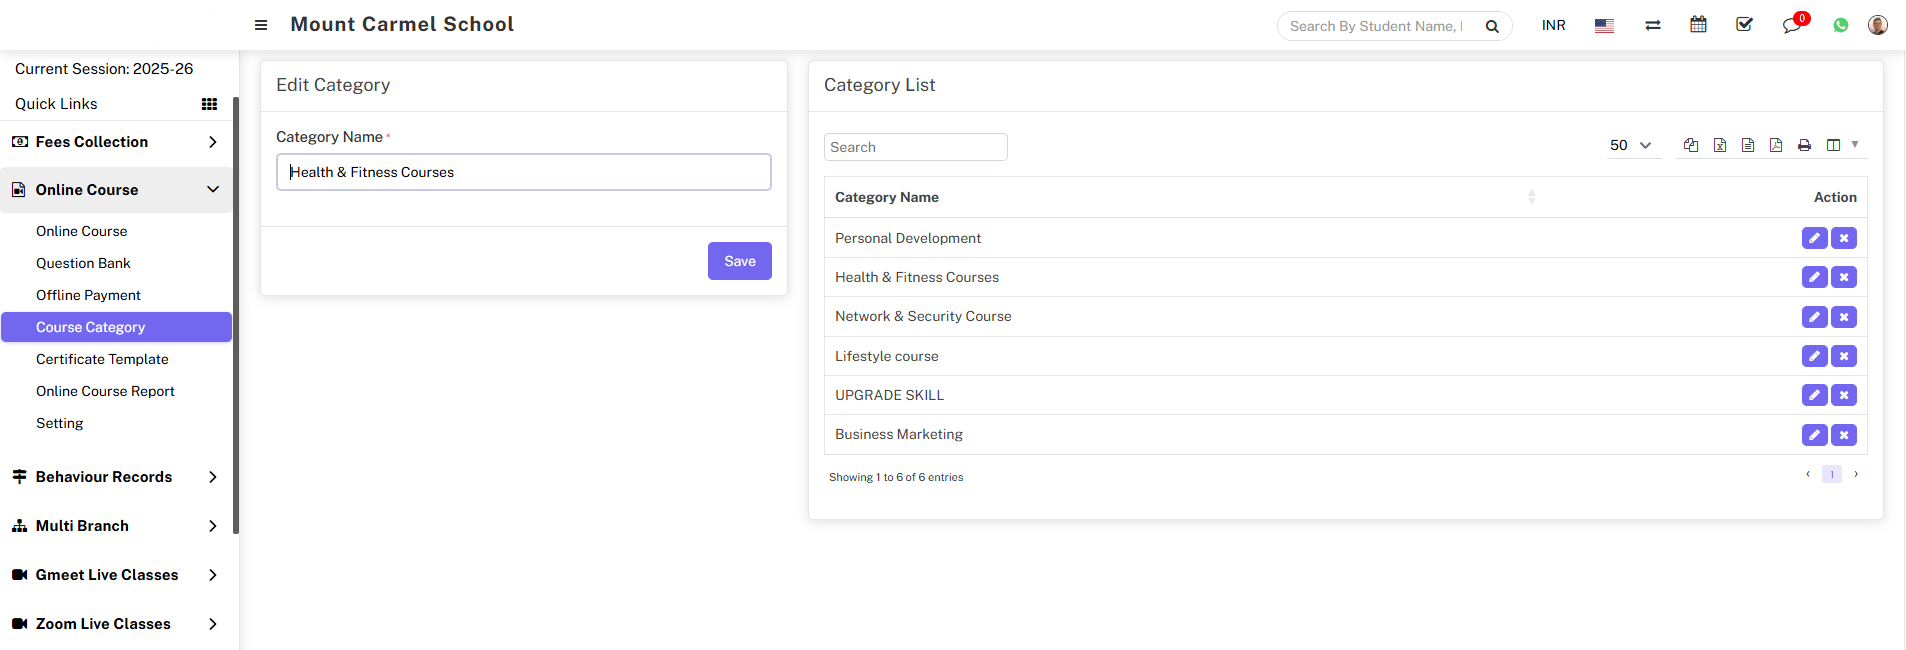This screenshot has width=1906, height=650.
Task: Open the task checklist icon in header
Action: 1744,25
